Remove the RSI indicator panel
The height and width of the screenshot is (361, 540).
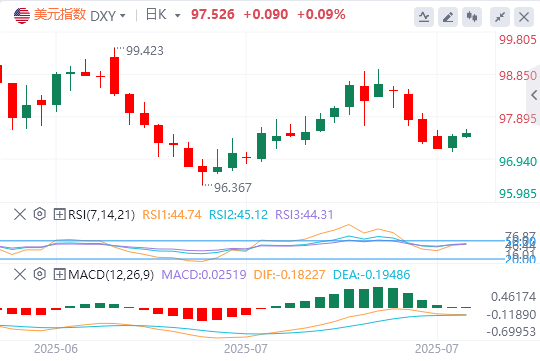pyautogui.click(x=20, y=214)
